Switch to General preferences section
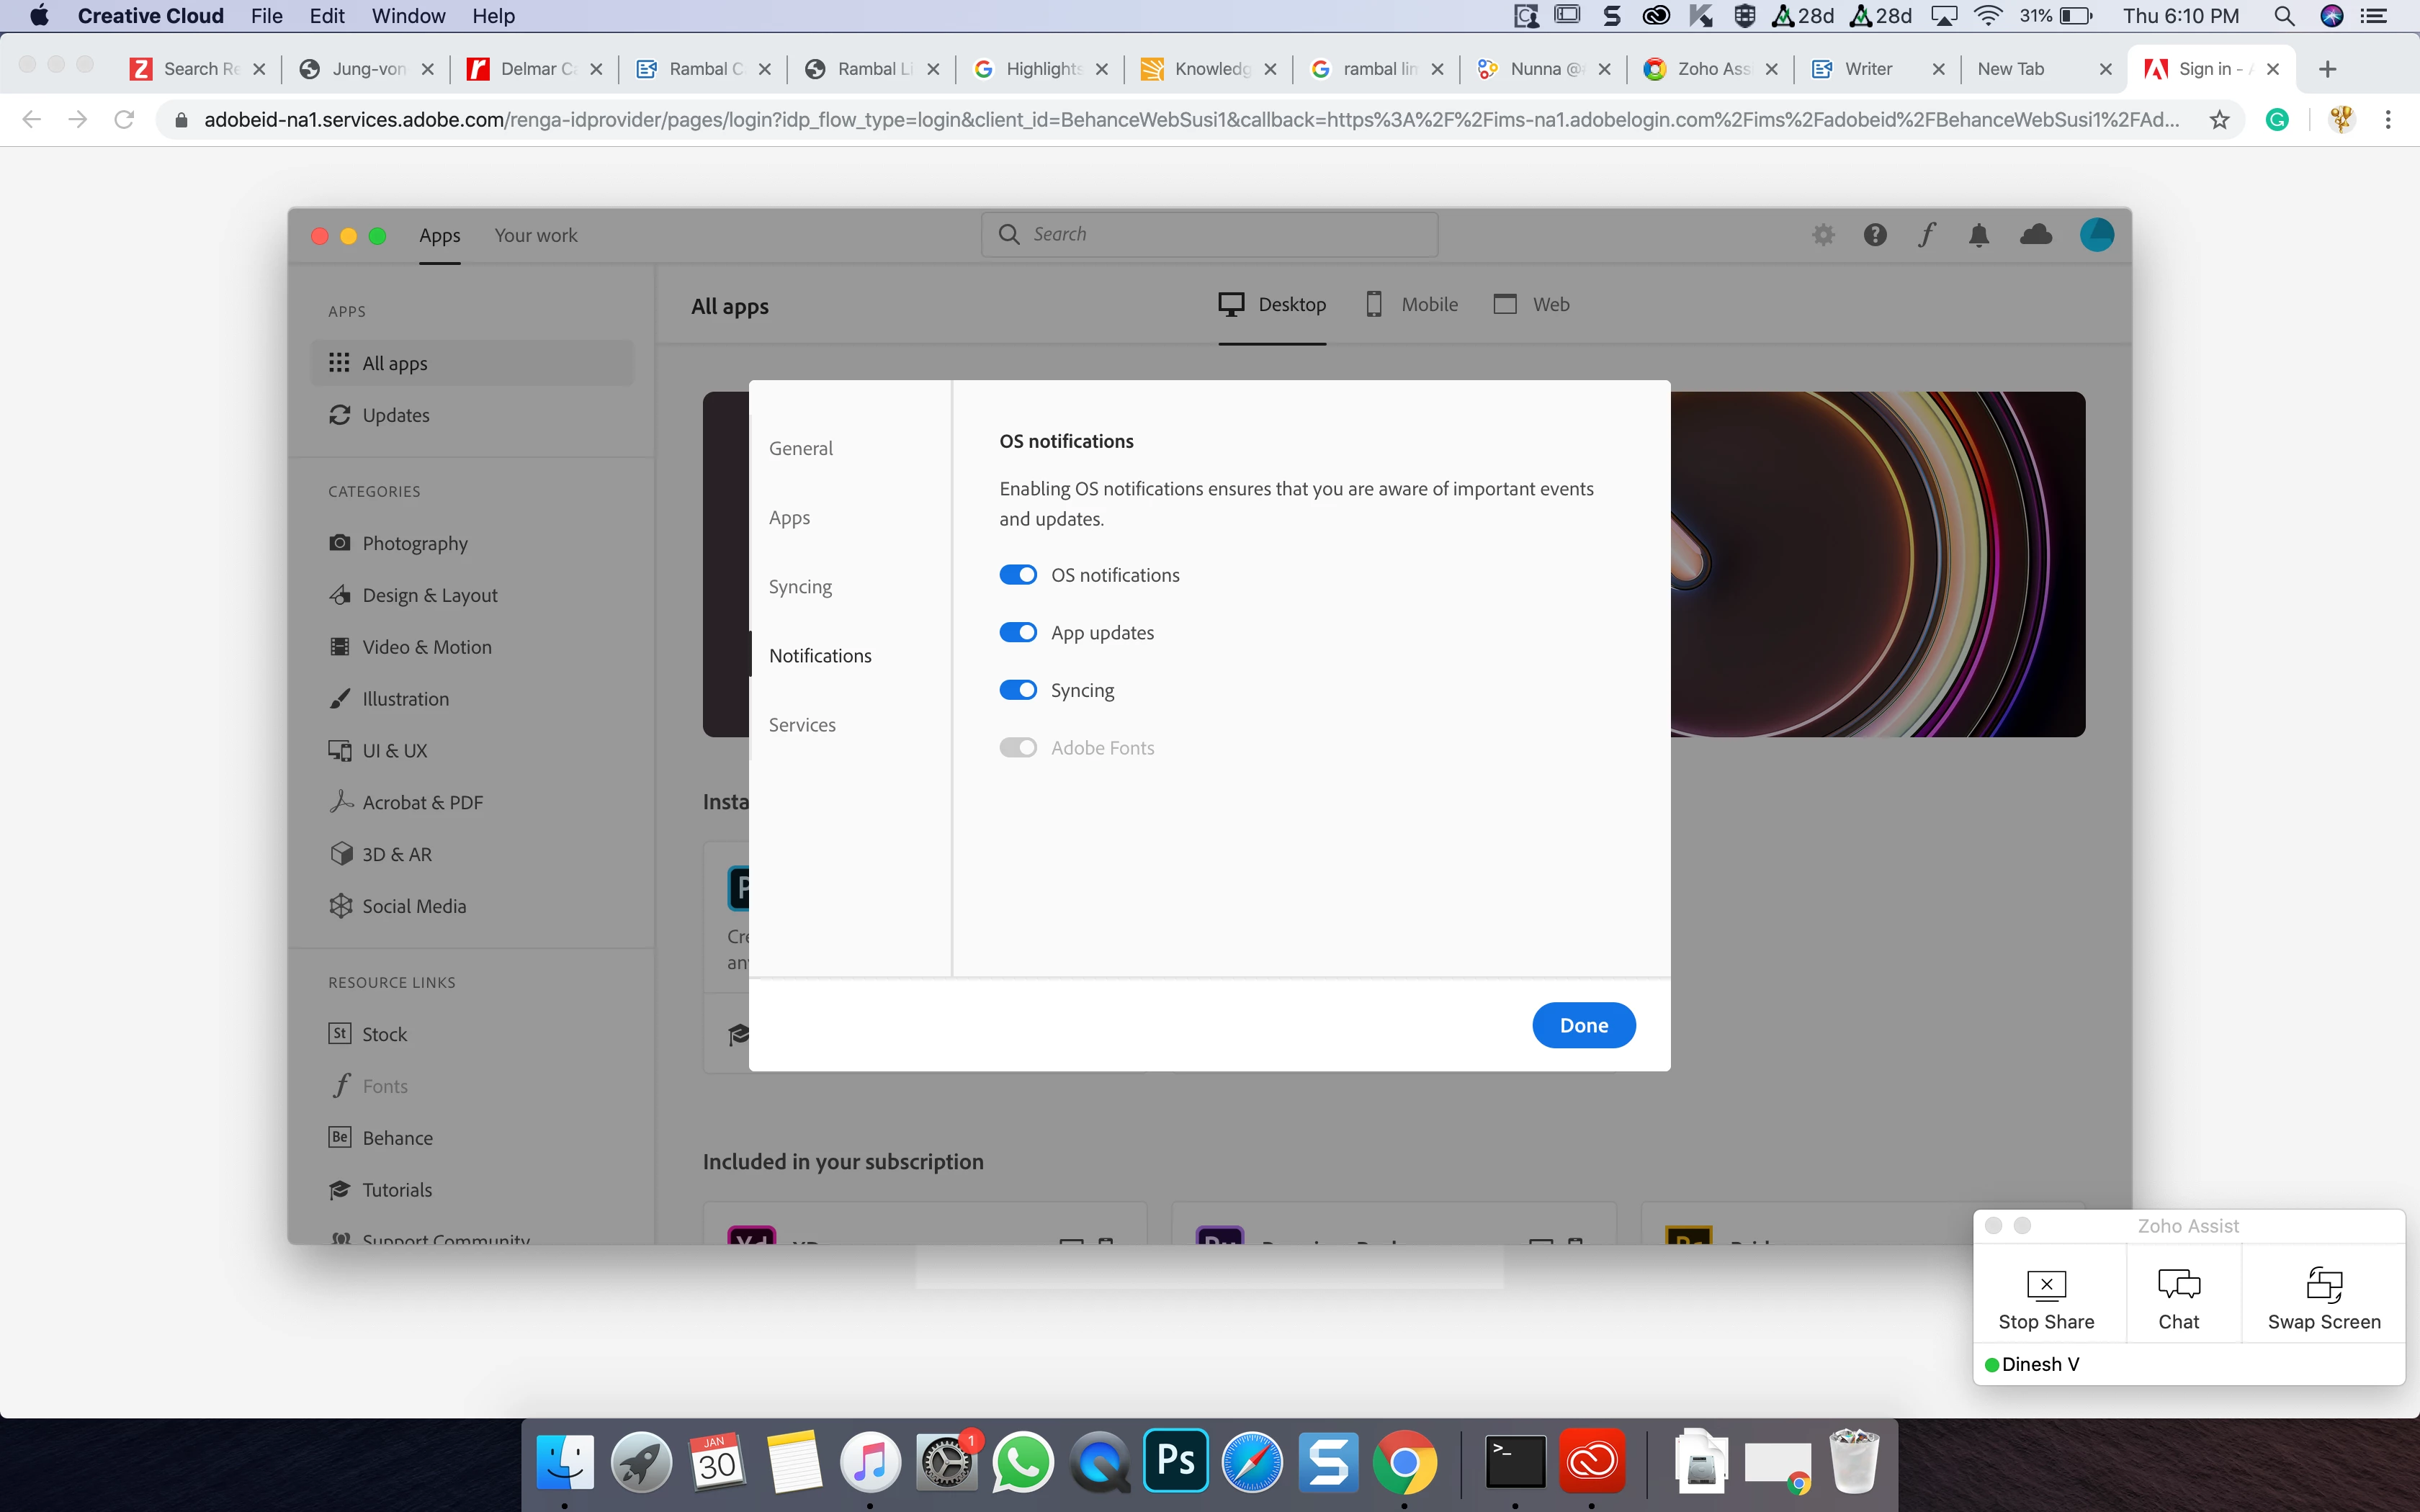2420x1512 pixels. coord(800,448)
